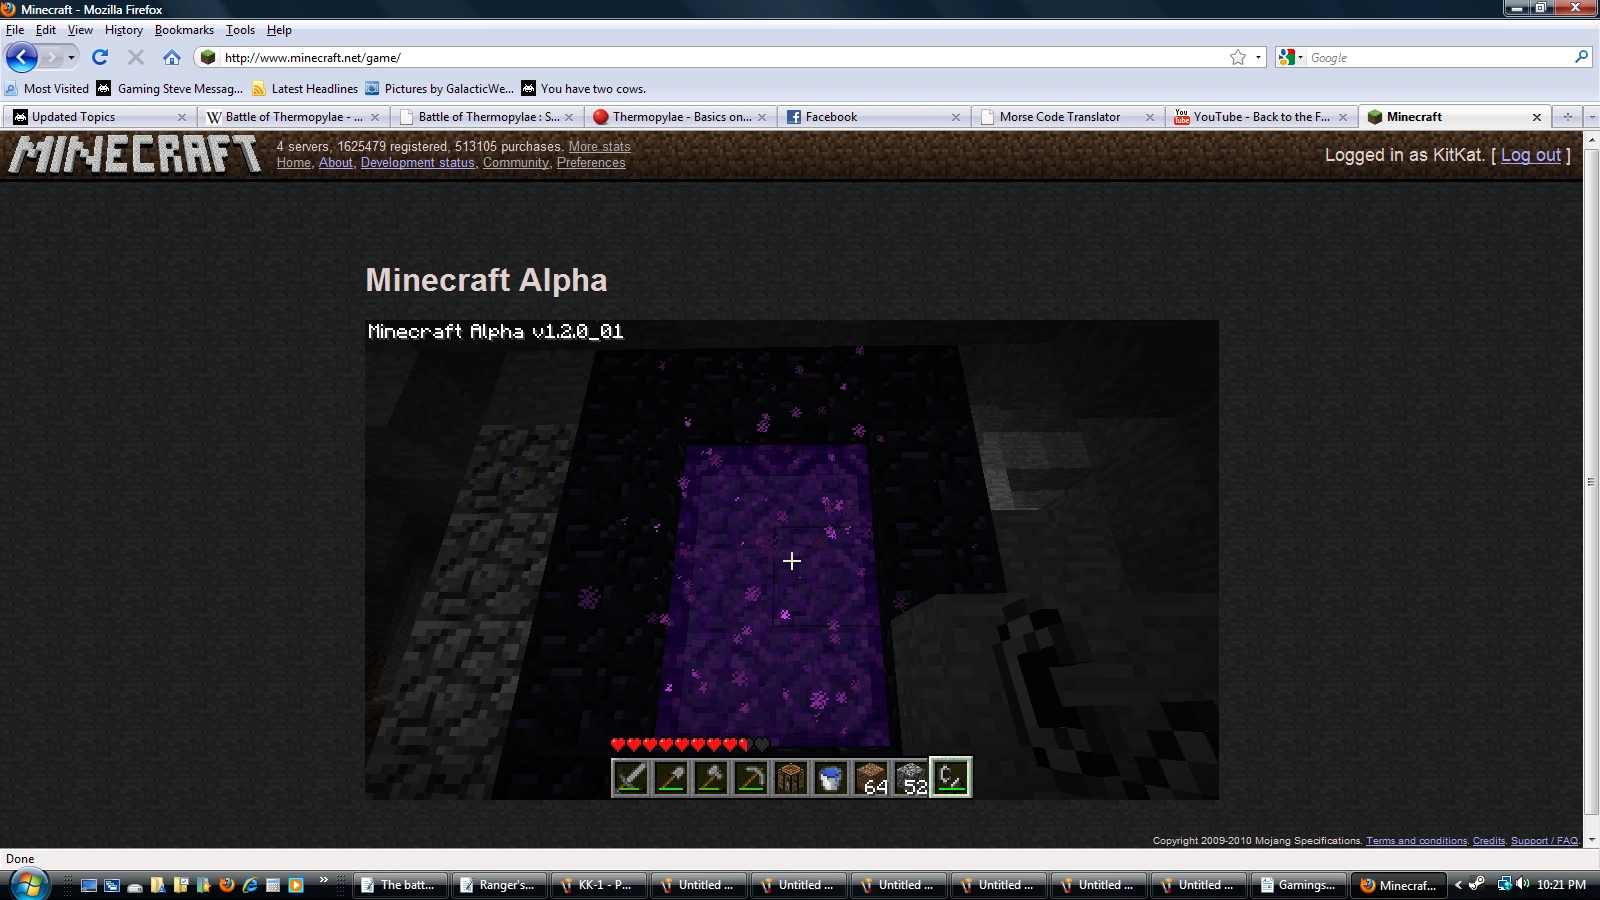Image resolution: width=1600 pixels, height=900 pixels.
Task: Close the Minecraft tab
Action: coord(1537,117)
